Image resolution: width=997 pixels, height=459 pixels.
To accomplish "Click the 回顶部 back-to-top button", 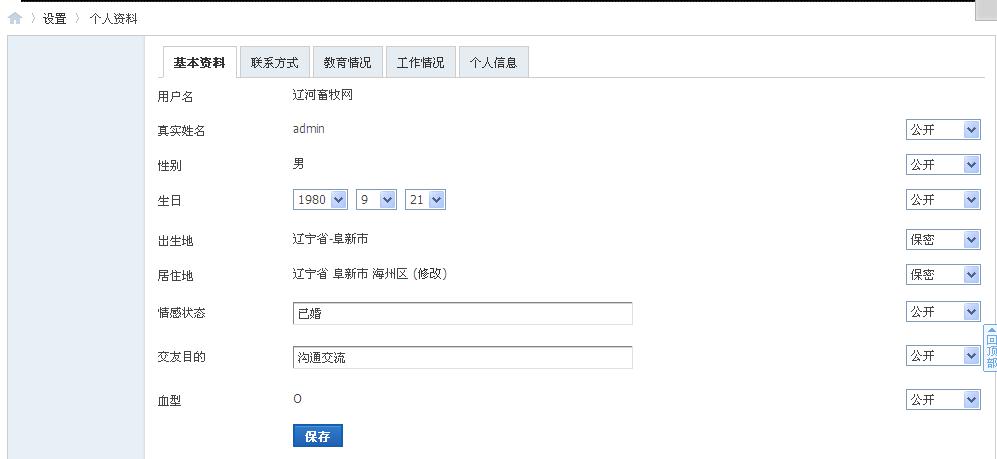I will (x=991, y=348).
